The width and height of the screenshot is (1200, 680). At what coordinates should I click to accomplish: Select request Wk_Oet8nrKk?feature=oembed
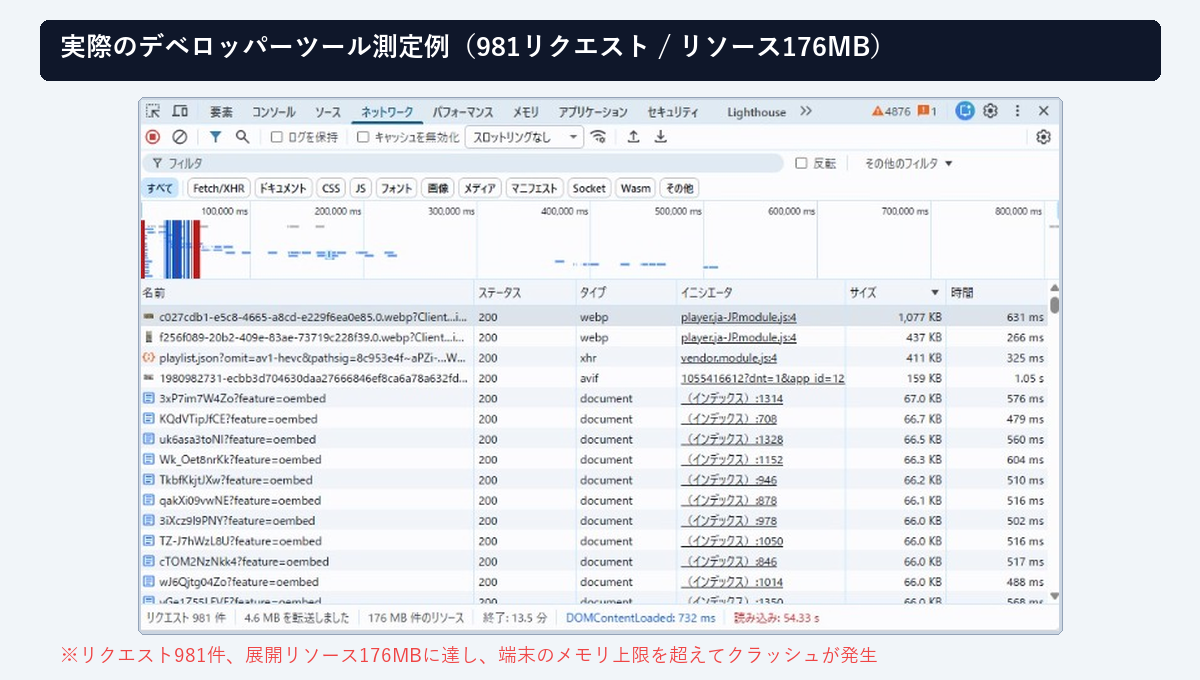click(x=594, y=460)
